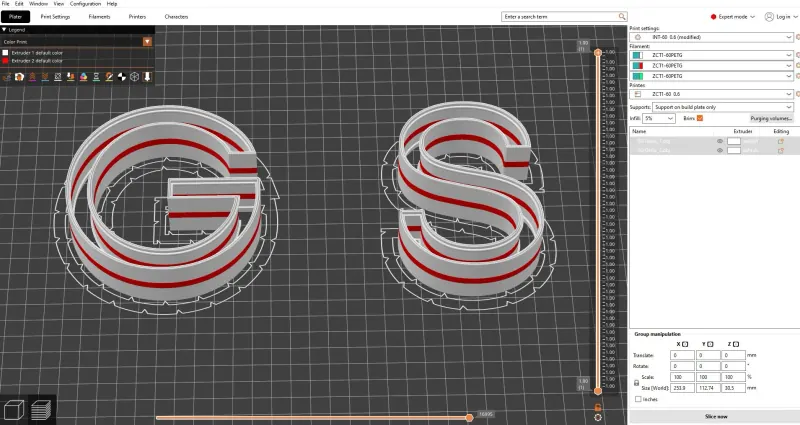The width and height of the screenshot is (800, 425).
Task: Toggle eye visibility of first listed object
Action: coord(720,141)
